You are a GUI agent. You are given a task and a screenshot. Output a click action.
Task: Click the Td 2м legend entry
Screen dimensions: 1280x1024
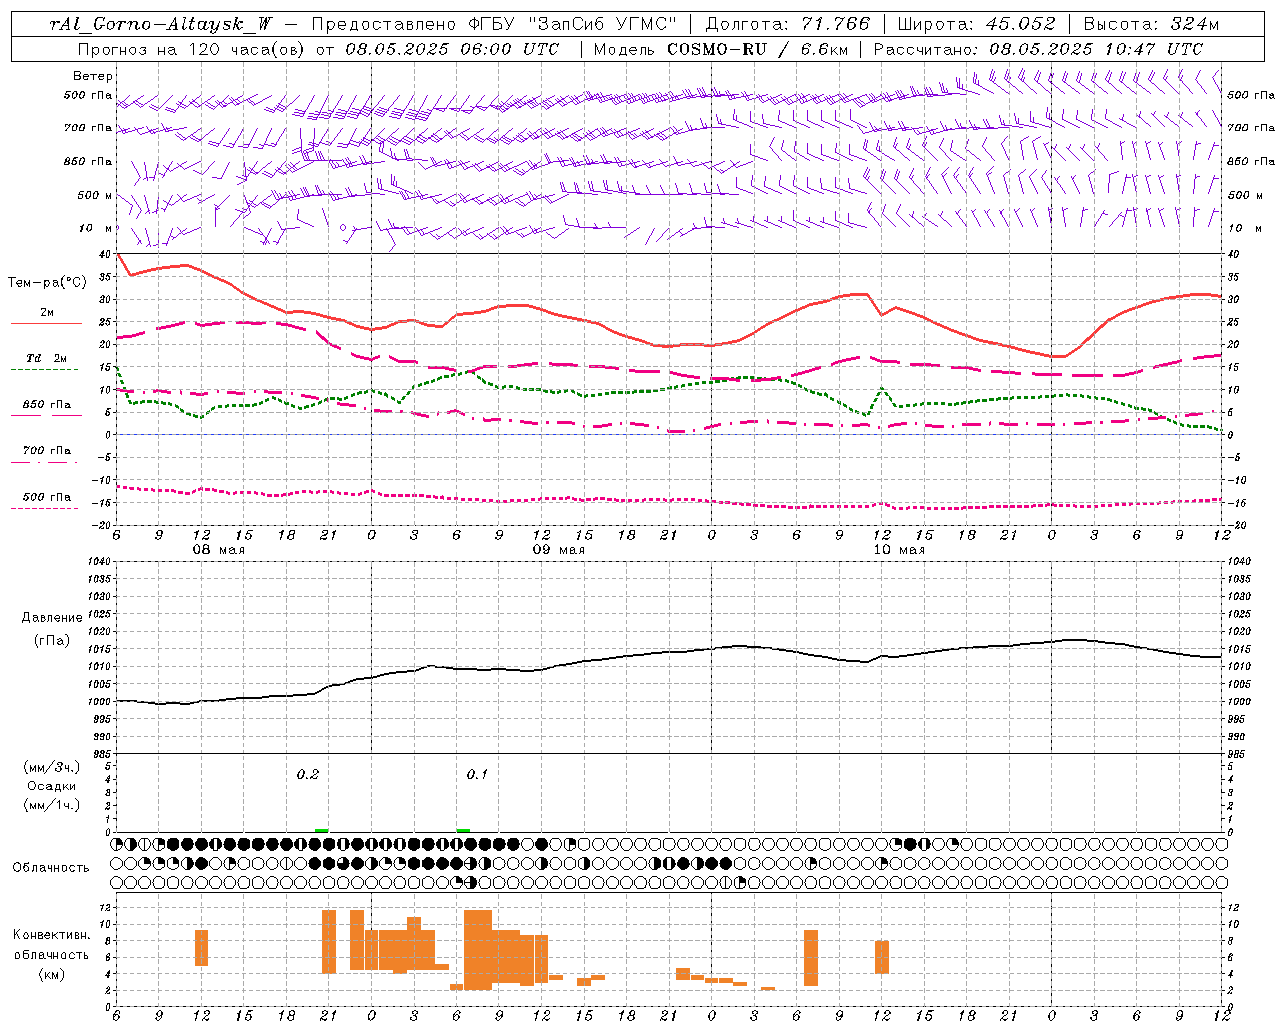(47, 358)
